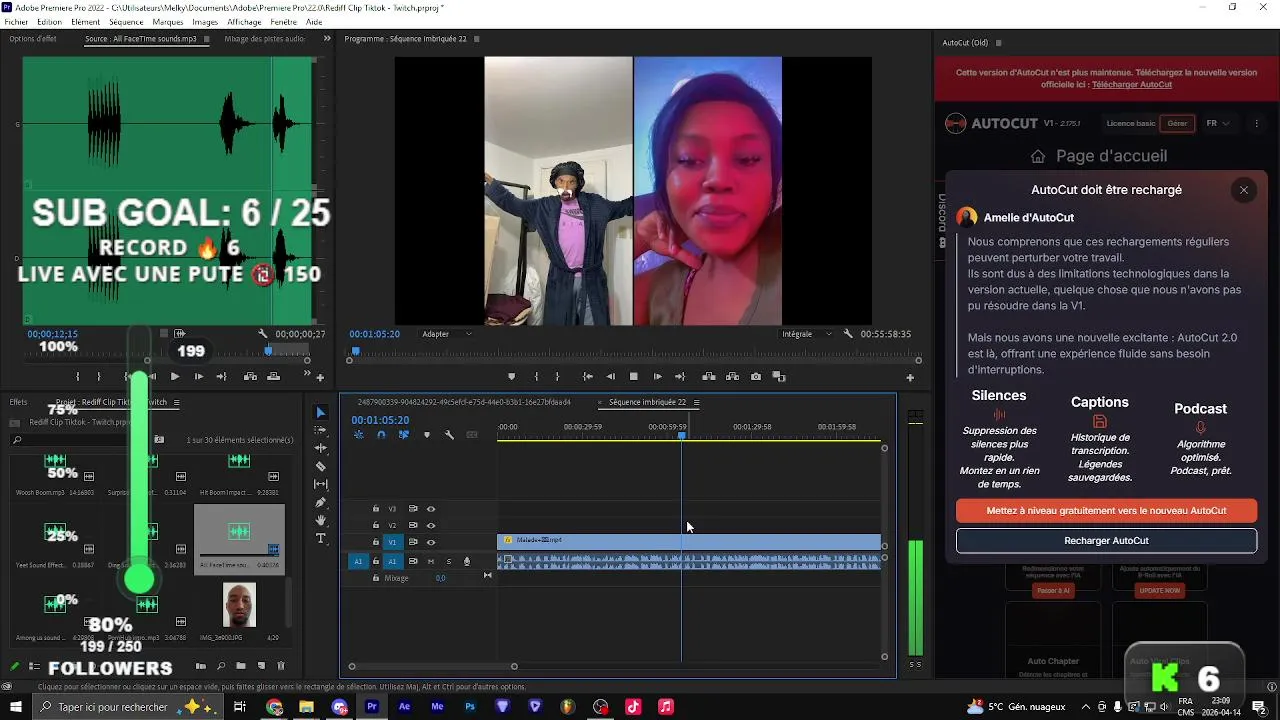Mute audio track A1 with M button
This screenshot has width=1280, height=720.
pyautogui.click(x=431, y=561)
